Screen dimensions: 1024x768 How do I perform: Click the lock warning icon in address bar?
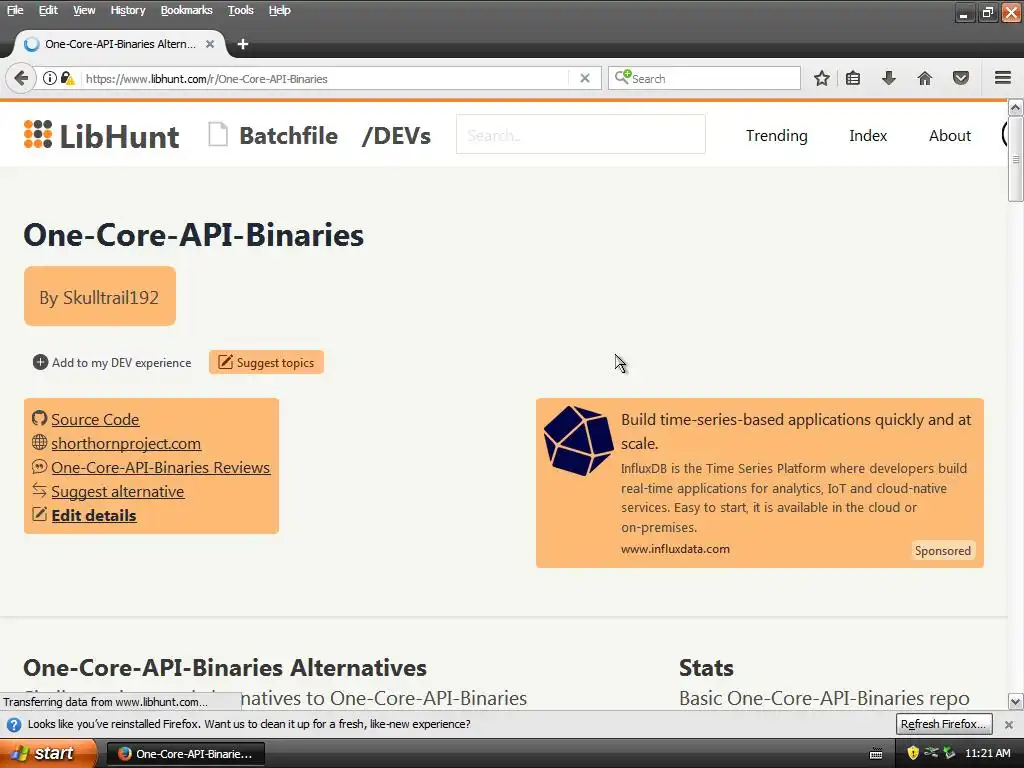click(x=67, y=78)
